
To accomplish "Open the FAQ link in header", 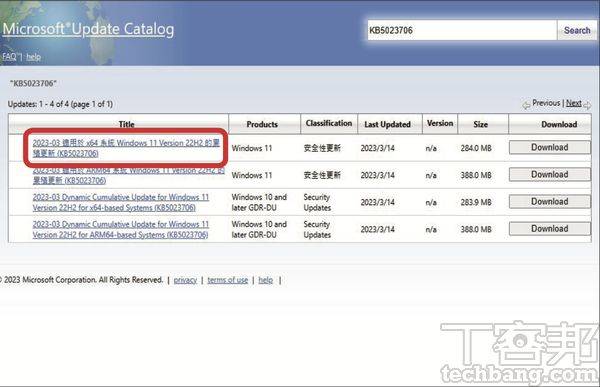I will [10, 57].
